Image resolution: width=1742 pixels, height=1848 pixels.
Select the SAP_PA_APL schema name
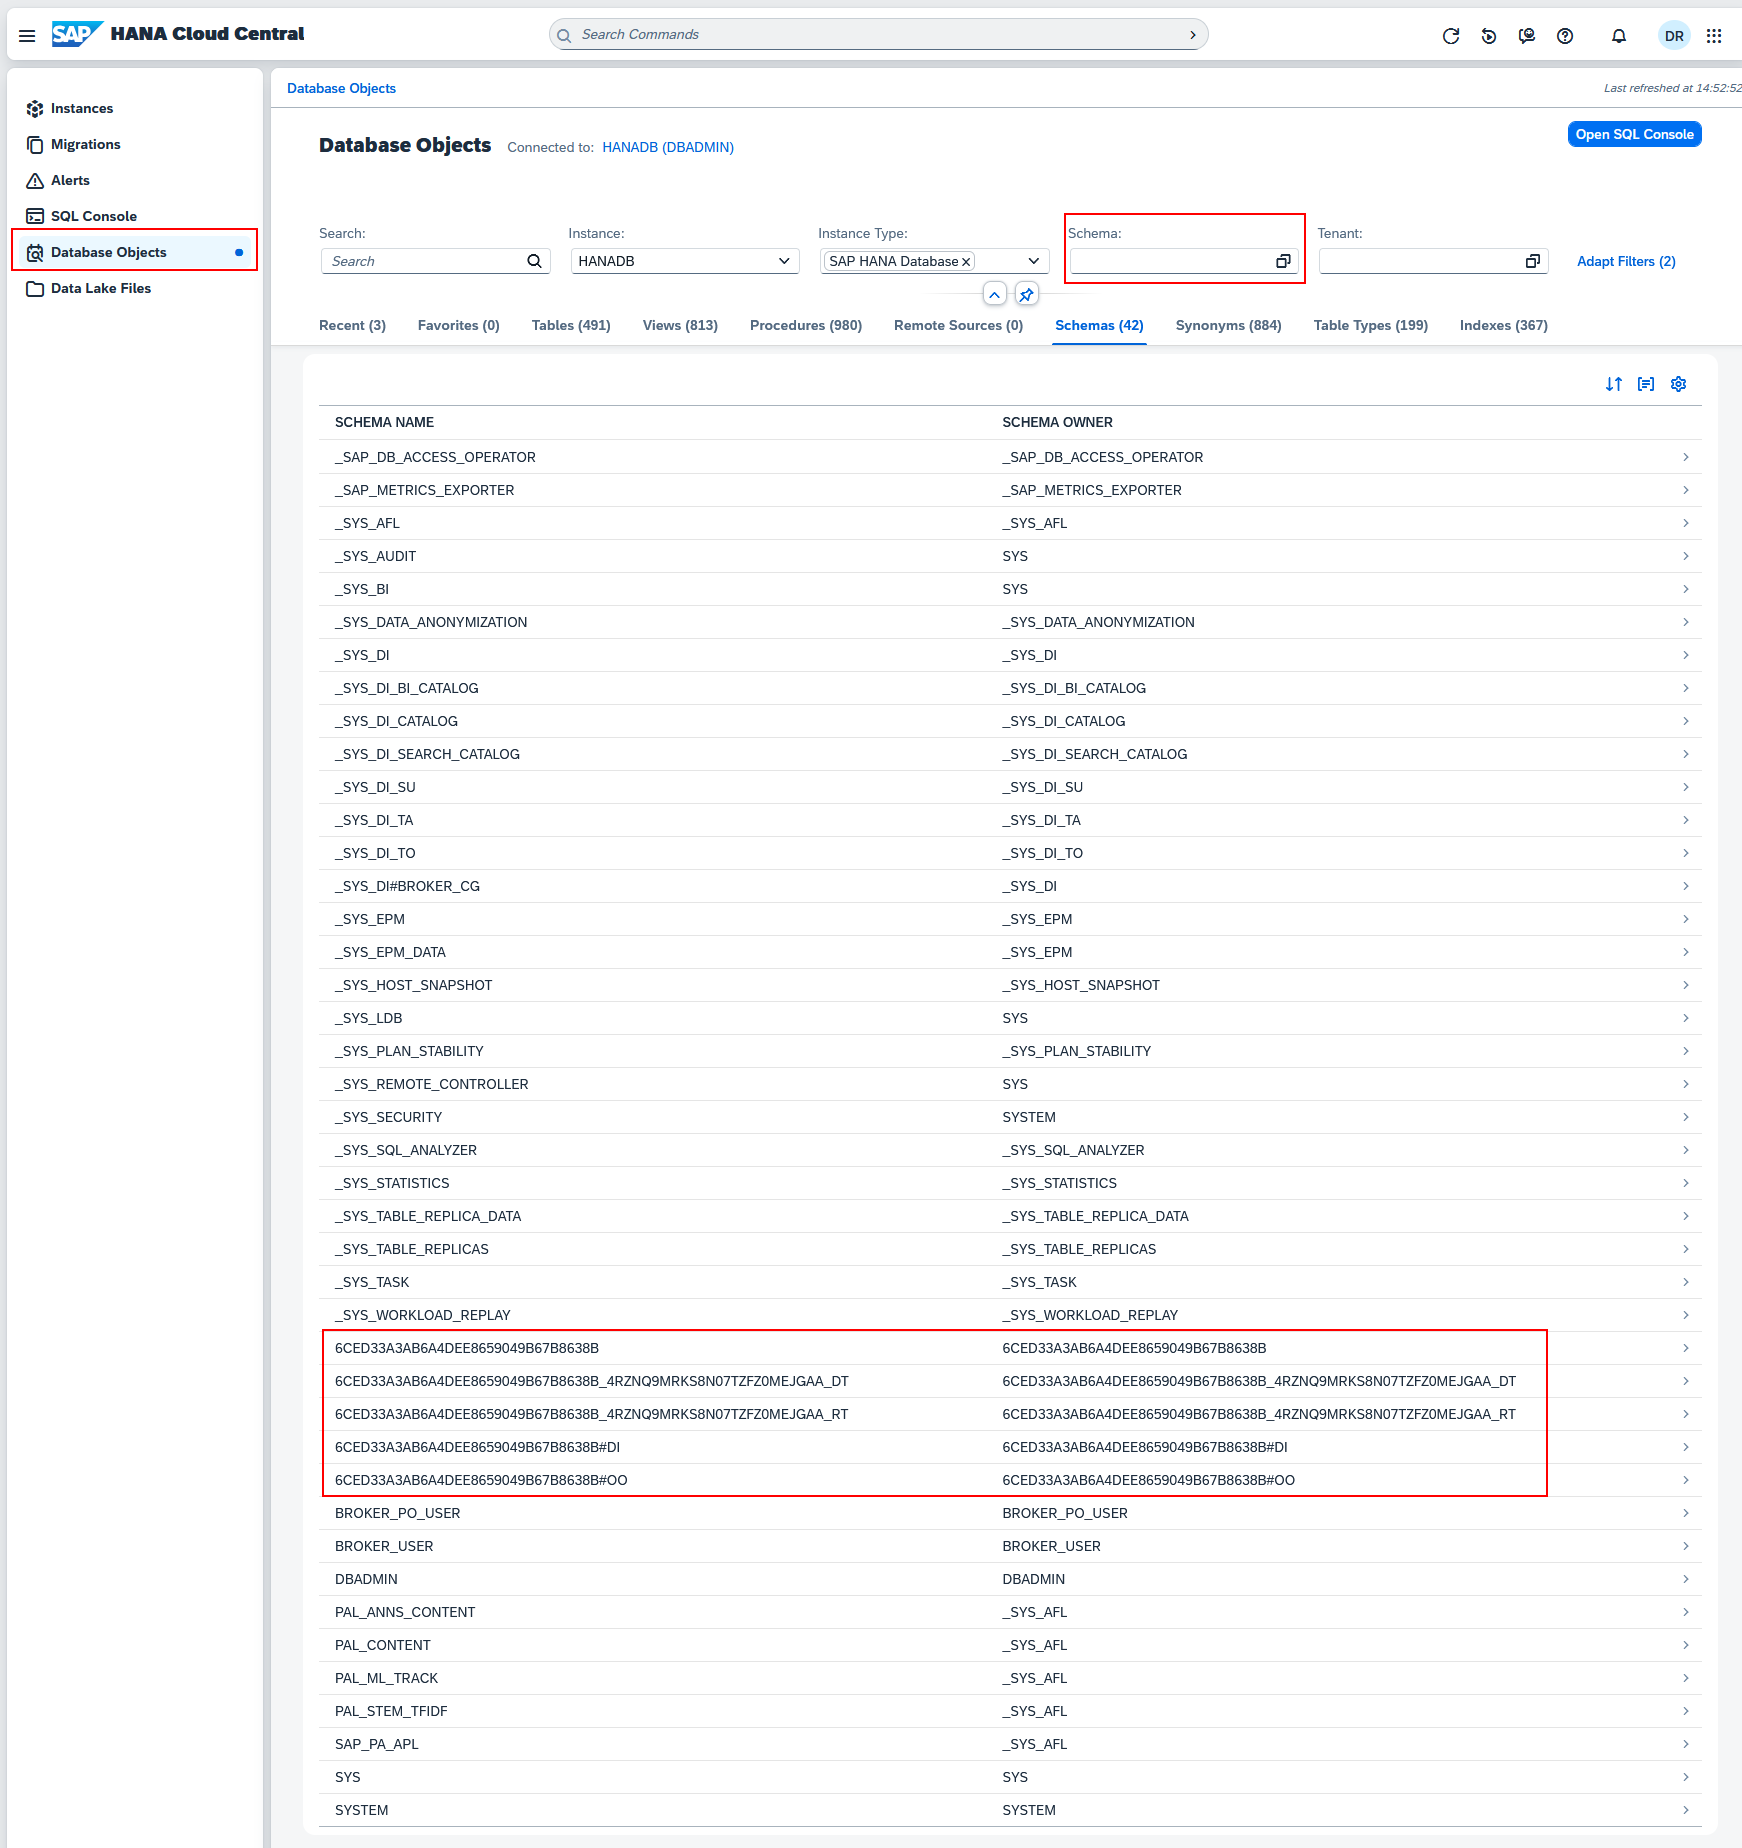(377, 1744)
